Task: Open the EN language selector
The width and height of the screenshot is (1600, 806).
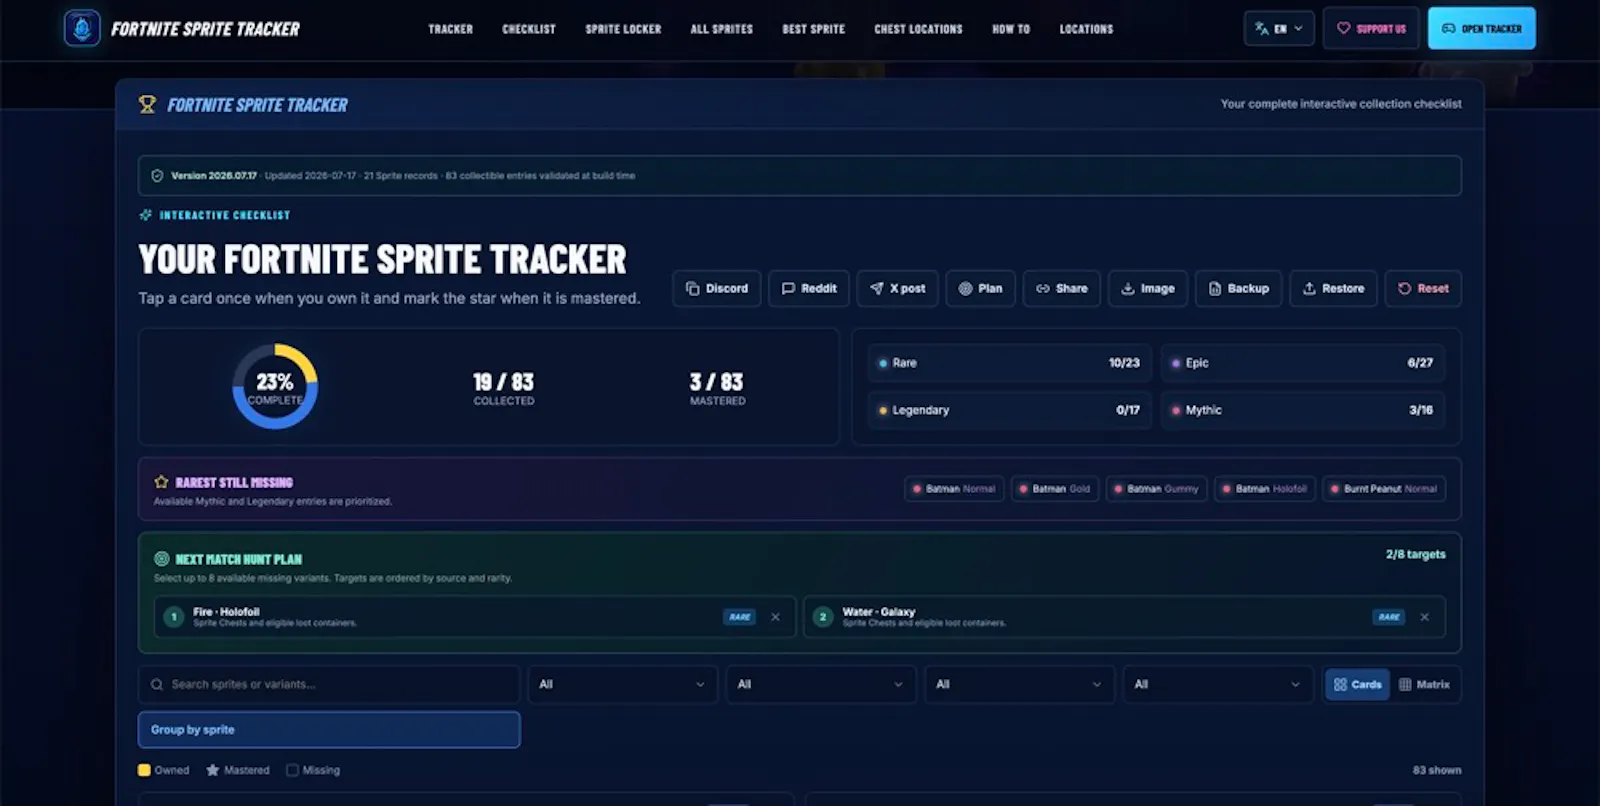Action: [x=1279, y=29]
